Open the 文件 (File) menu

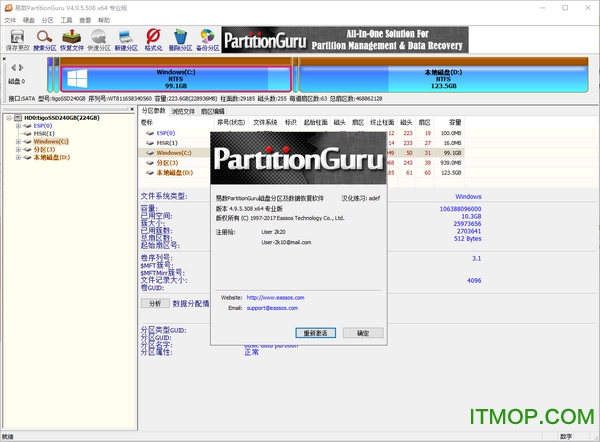(x=10, y=20)
